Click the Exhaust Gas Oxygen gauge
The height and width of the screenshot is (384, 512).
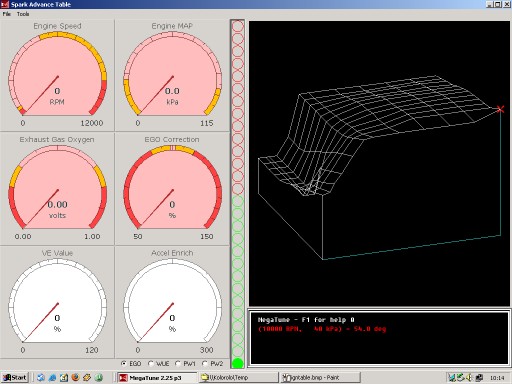[x=57, y=188]
